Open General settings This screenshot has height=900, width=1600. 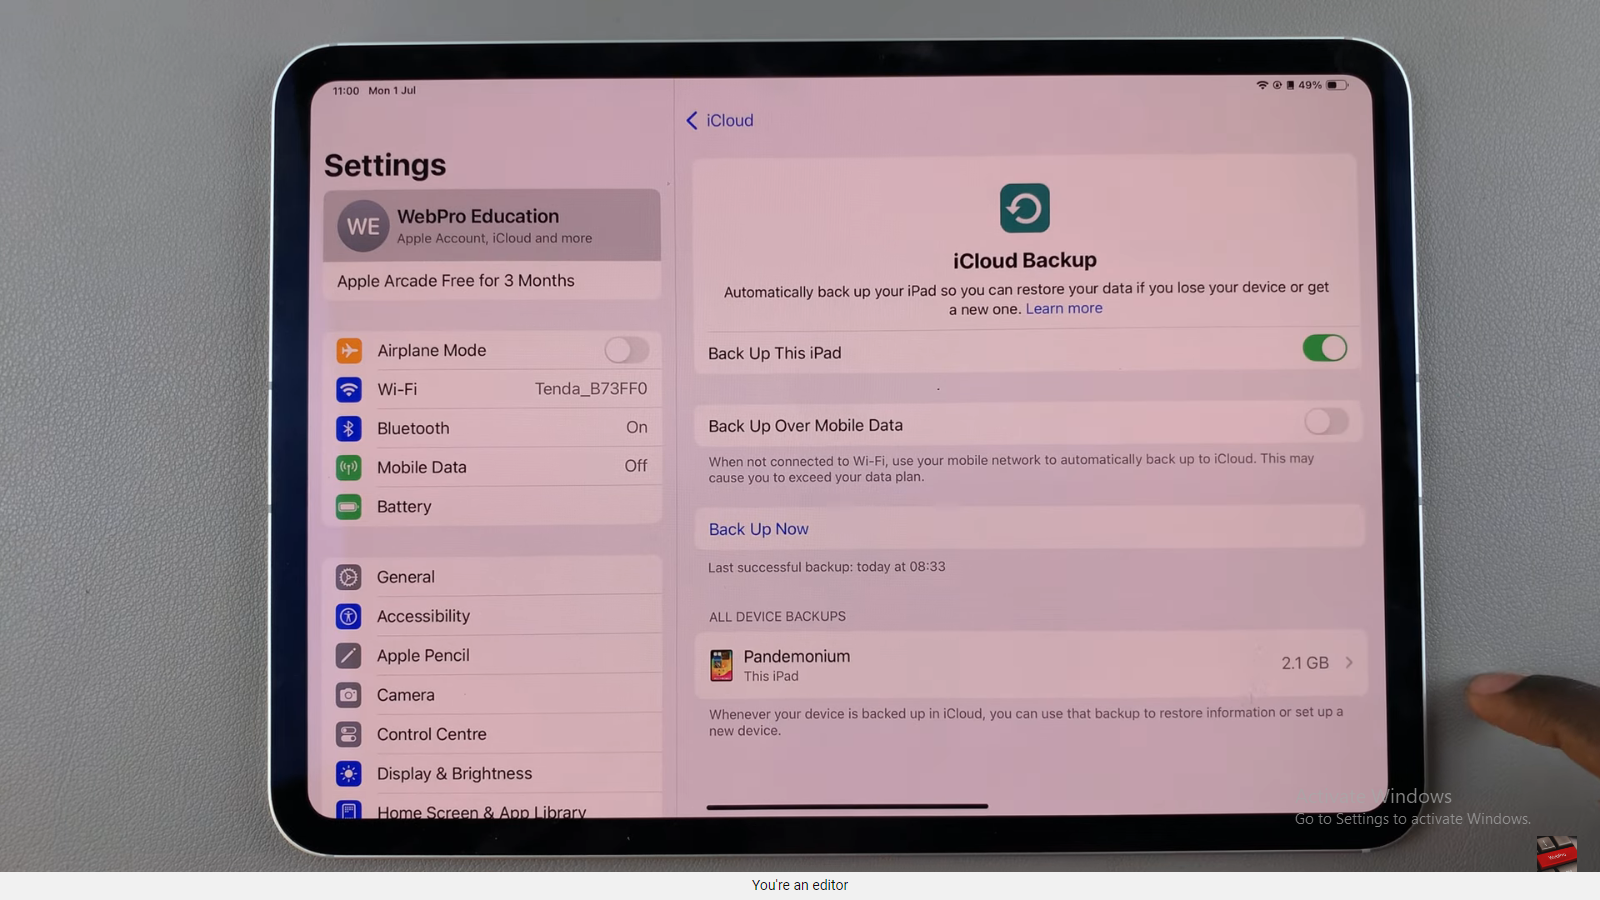pyautogui.click(x=494, y=577)
